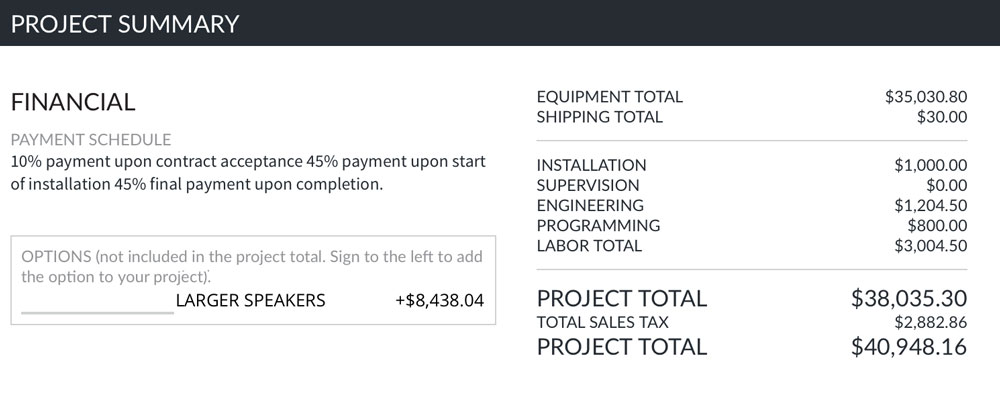
Task: Click the $38,035.30 pre-tax project total
Action: [909, 298]
